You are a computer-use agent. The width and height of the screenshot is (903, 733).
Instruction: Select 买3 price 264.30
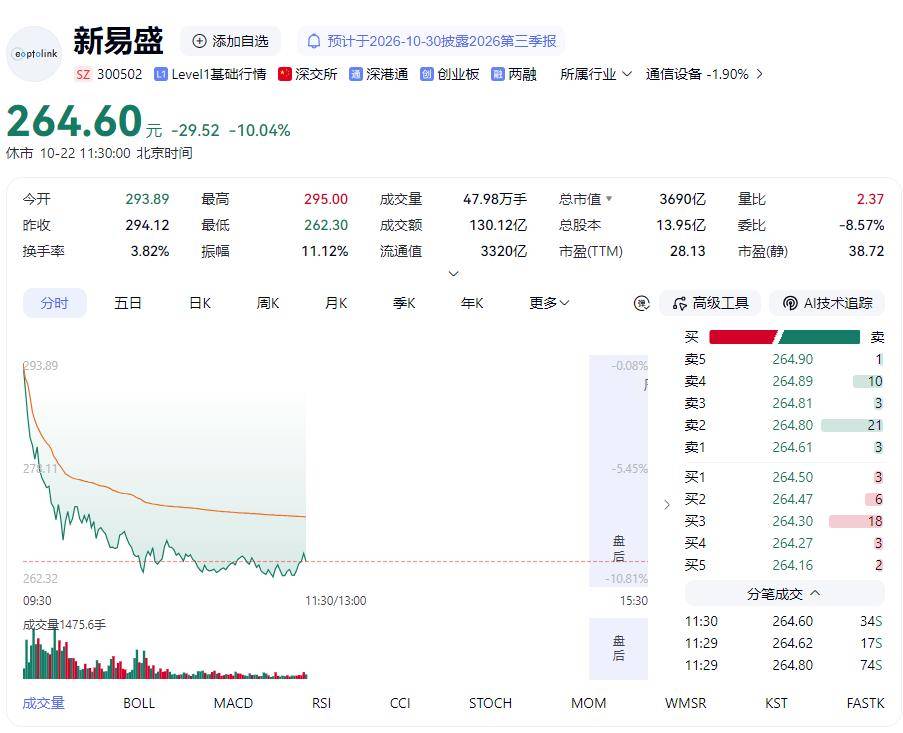792,521
